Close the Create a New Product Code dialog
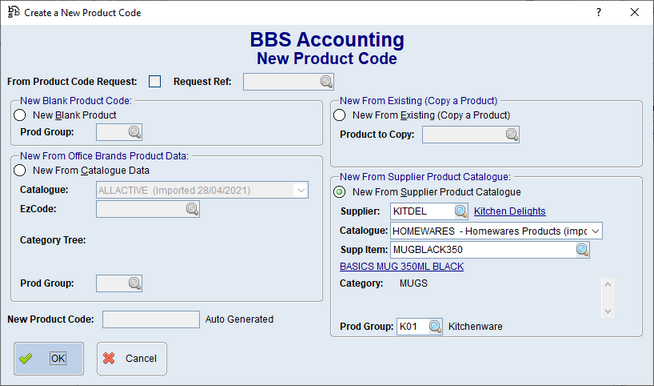 click(x=634, y=13)
